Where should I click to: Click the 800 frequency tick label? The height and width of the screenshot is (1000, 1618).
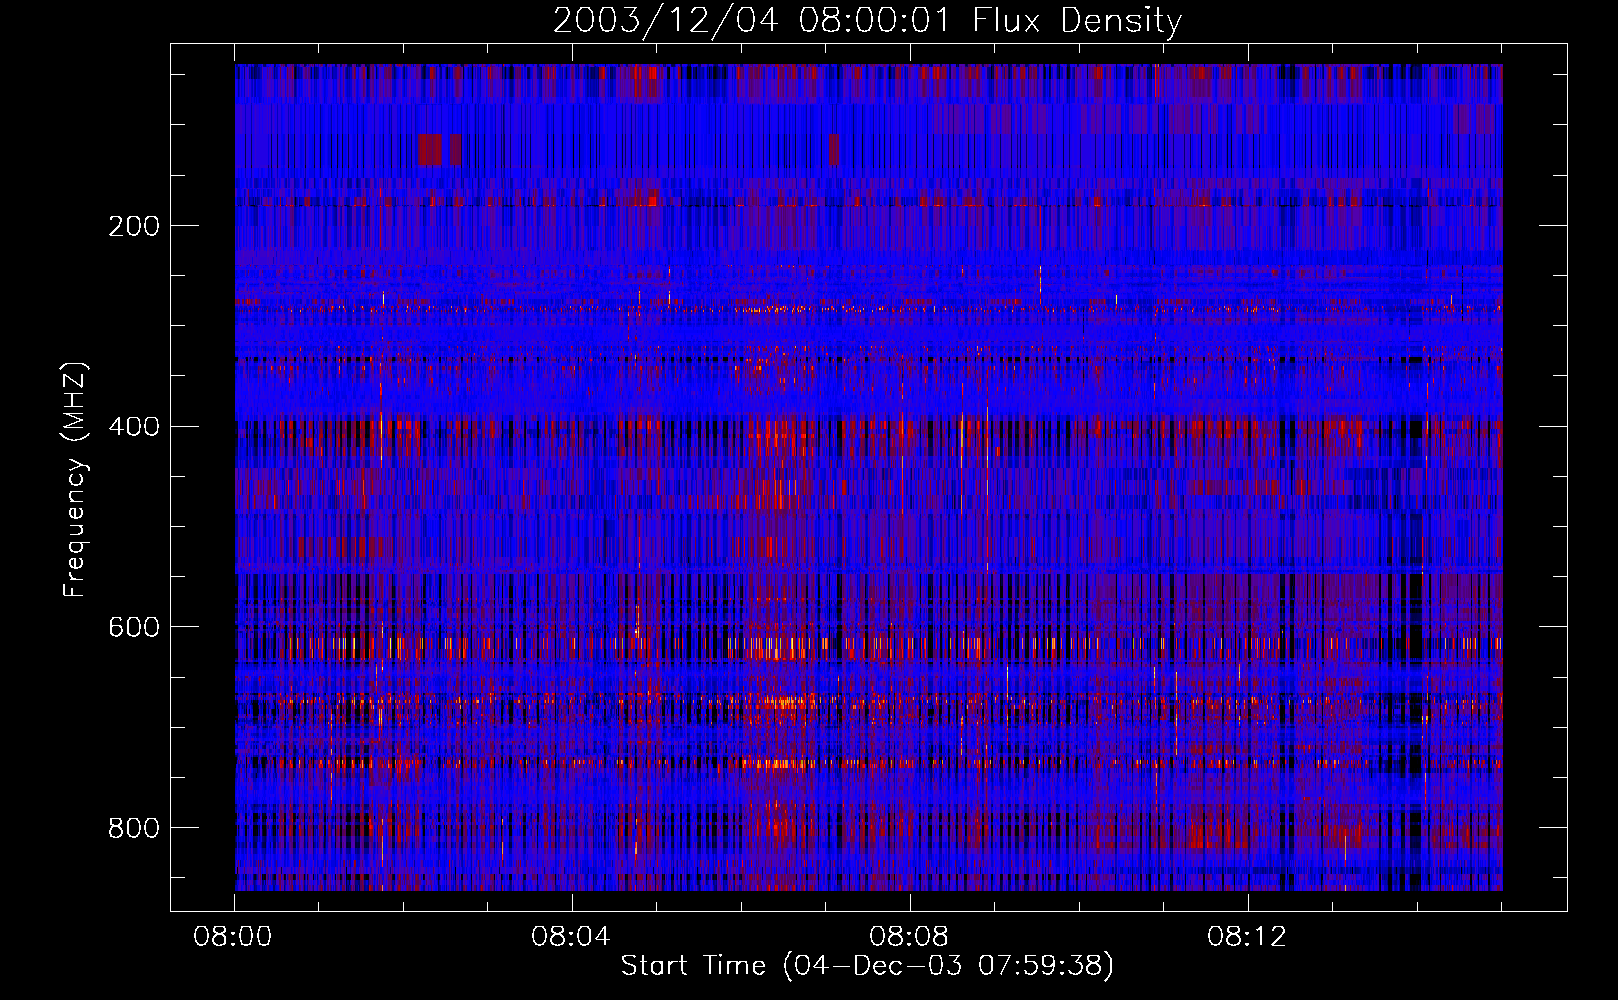[x=134, y=828]
